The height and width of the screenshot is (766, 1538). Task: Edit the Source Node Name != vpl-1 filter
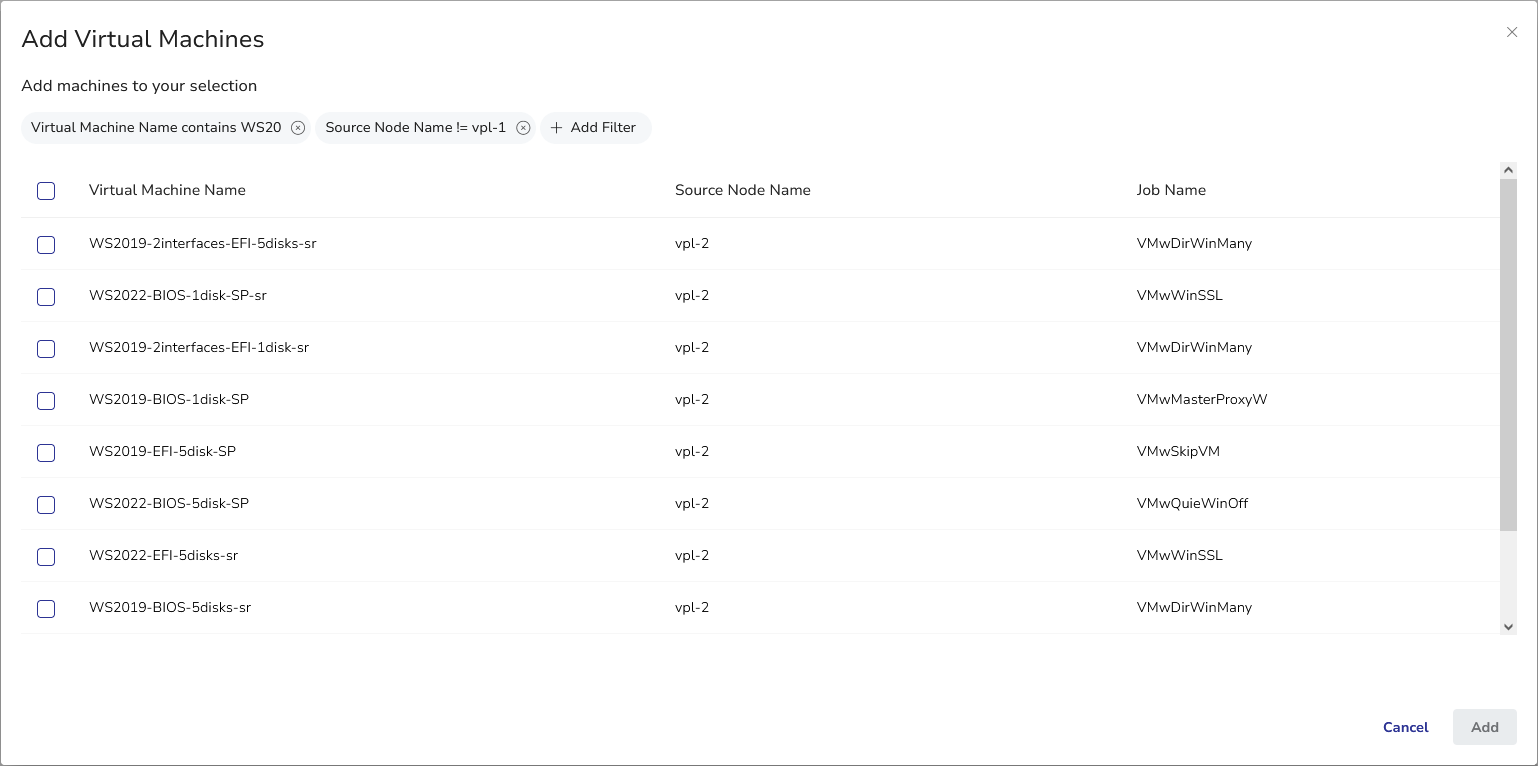tap(416, 128)
